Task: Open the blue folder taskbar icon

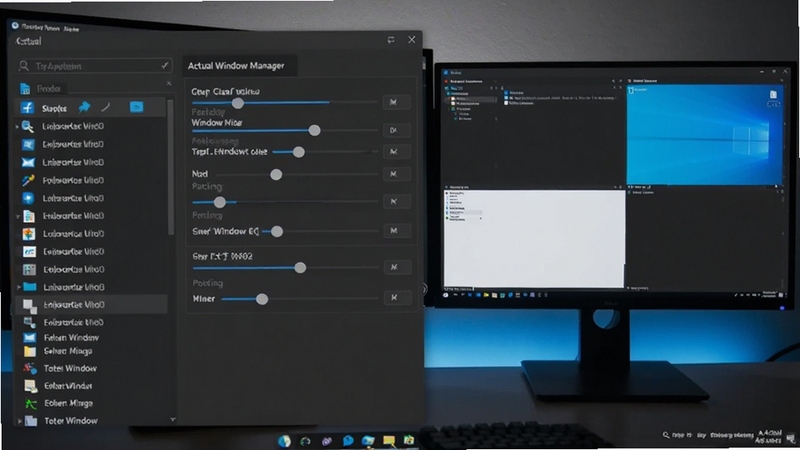Action: click(368, 441)
